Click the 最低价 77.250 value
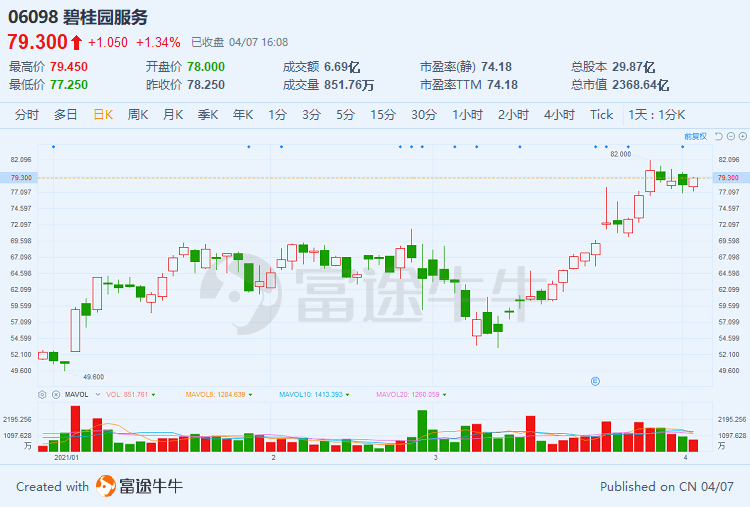The width and height of the screenshot is (750, 507). [69, 85]
